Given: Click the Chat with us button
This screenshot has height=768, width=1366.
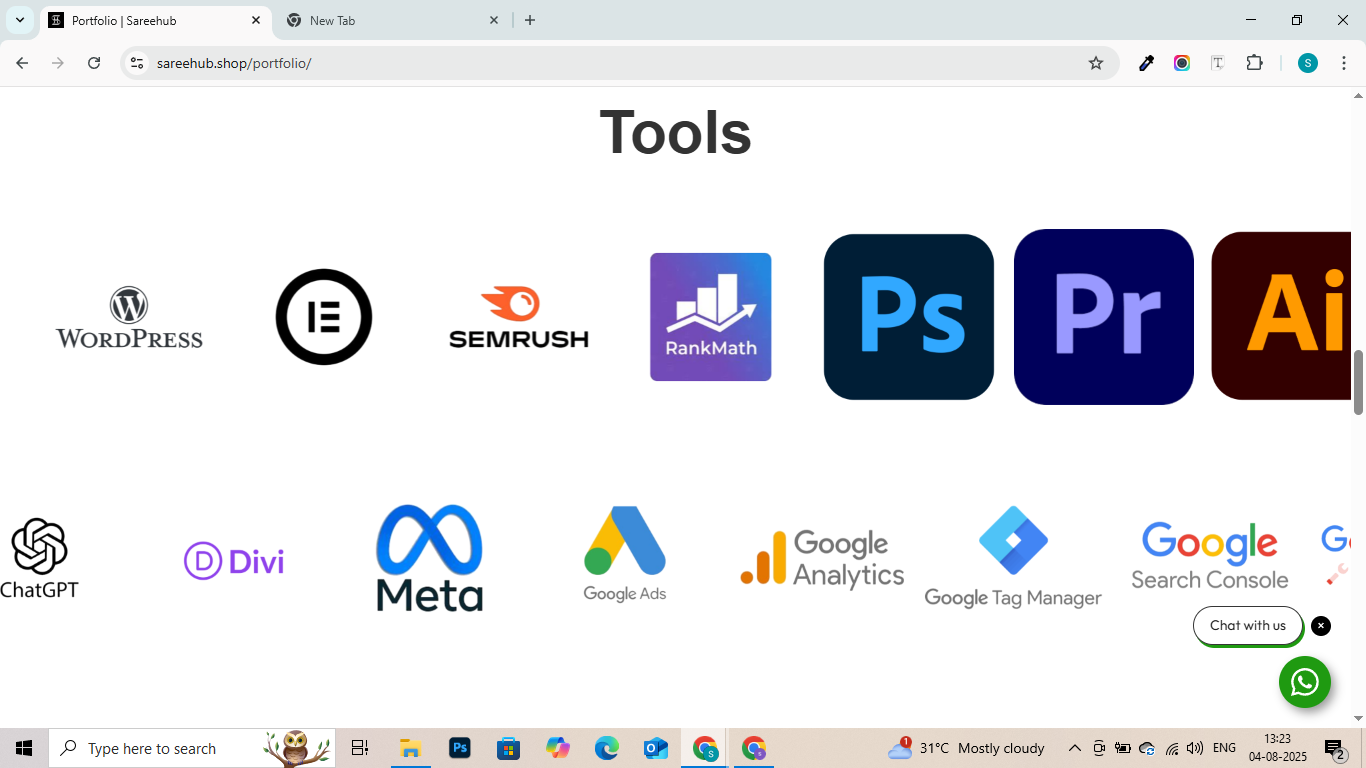Looking at the screenshot, I should 1247,626.
